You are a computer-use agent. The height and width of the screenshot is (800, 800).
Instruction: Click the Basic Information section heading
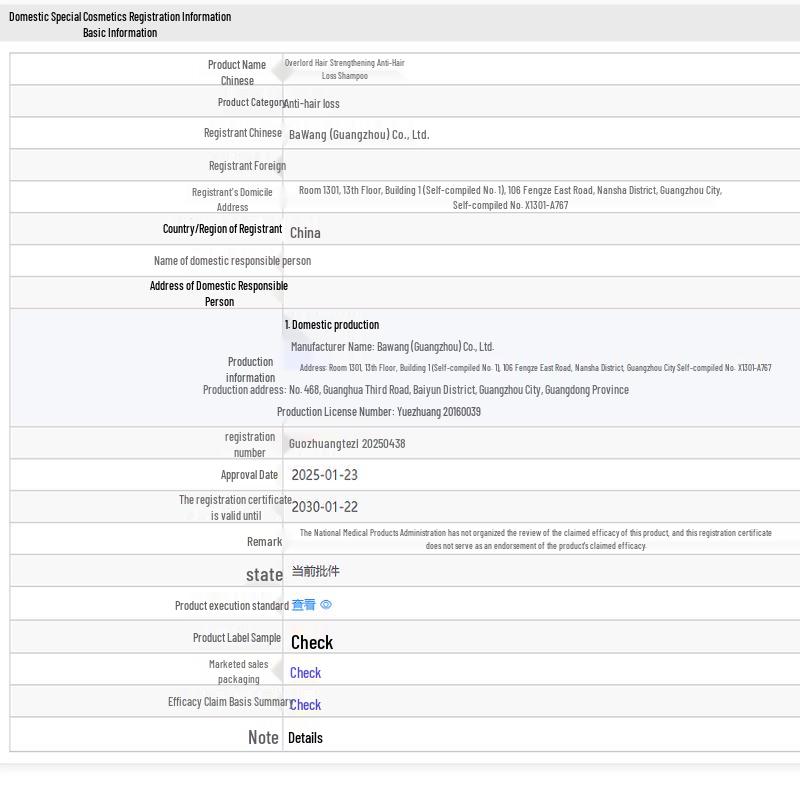pos(119,33)
